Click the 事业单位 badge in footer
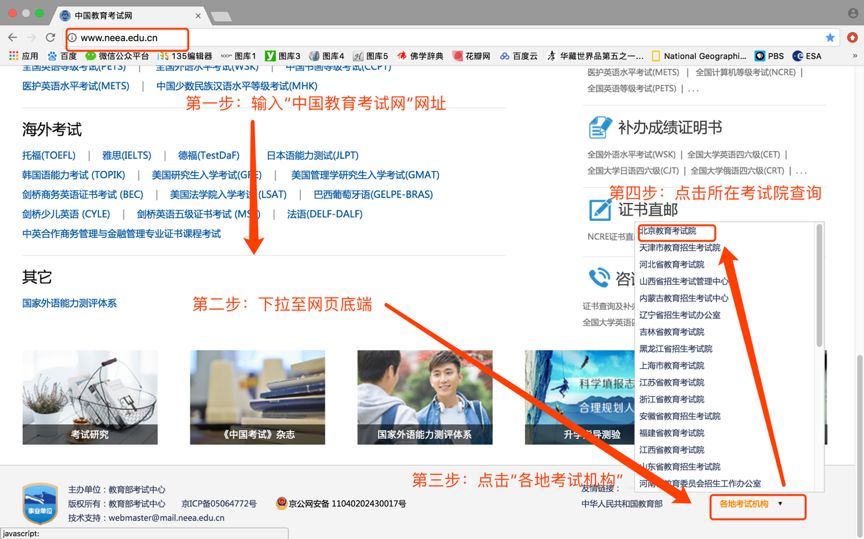Viewport: 864px width, 539px height. point(40,504)
